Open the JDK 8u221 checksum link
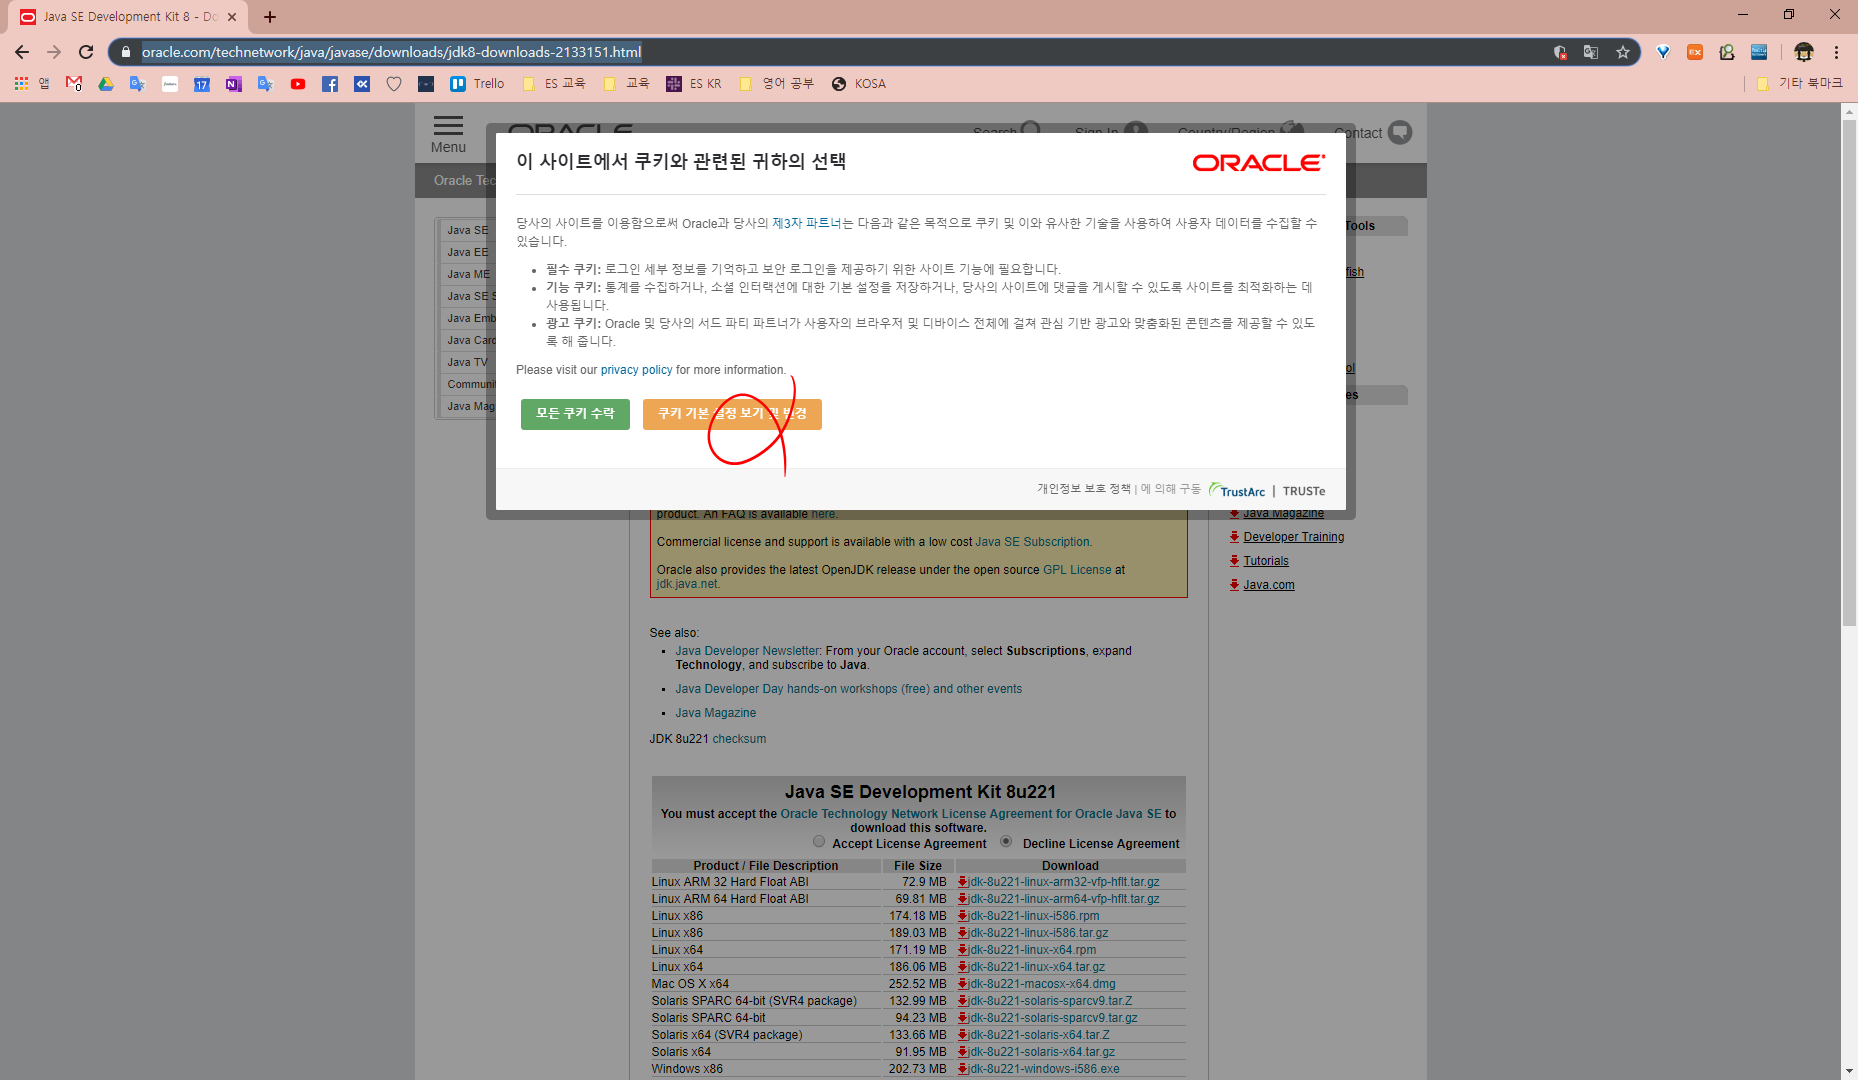This screenshot has width=1858, height=1080. (x=739, y=739)
